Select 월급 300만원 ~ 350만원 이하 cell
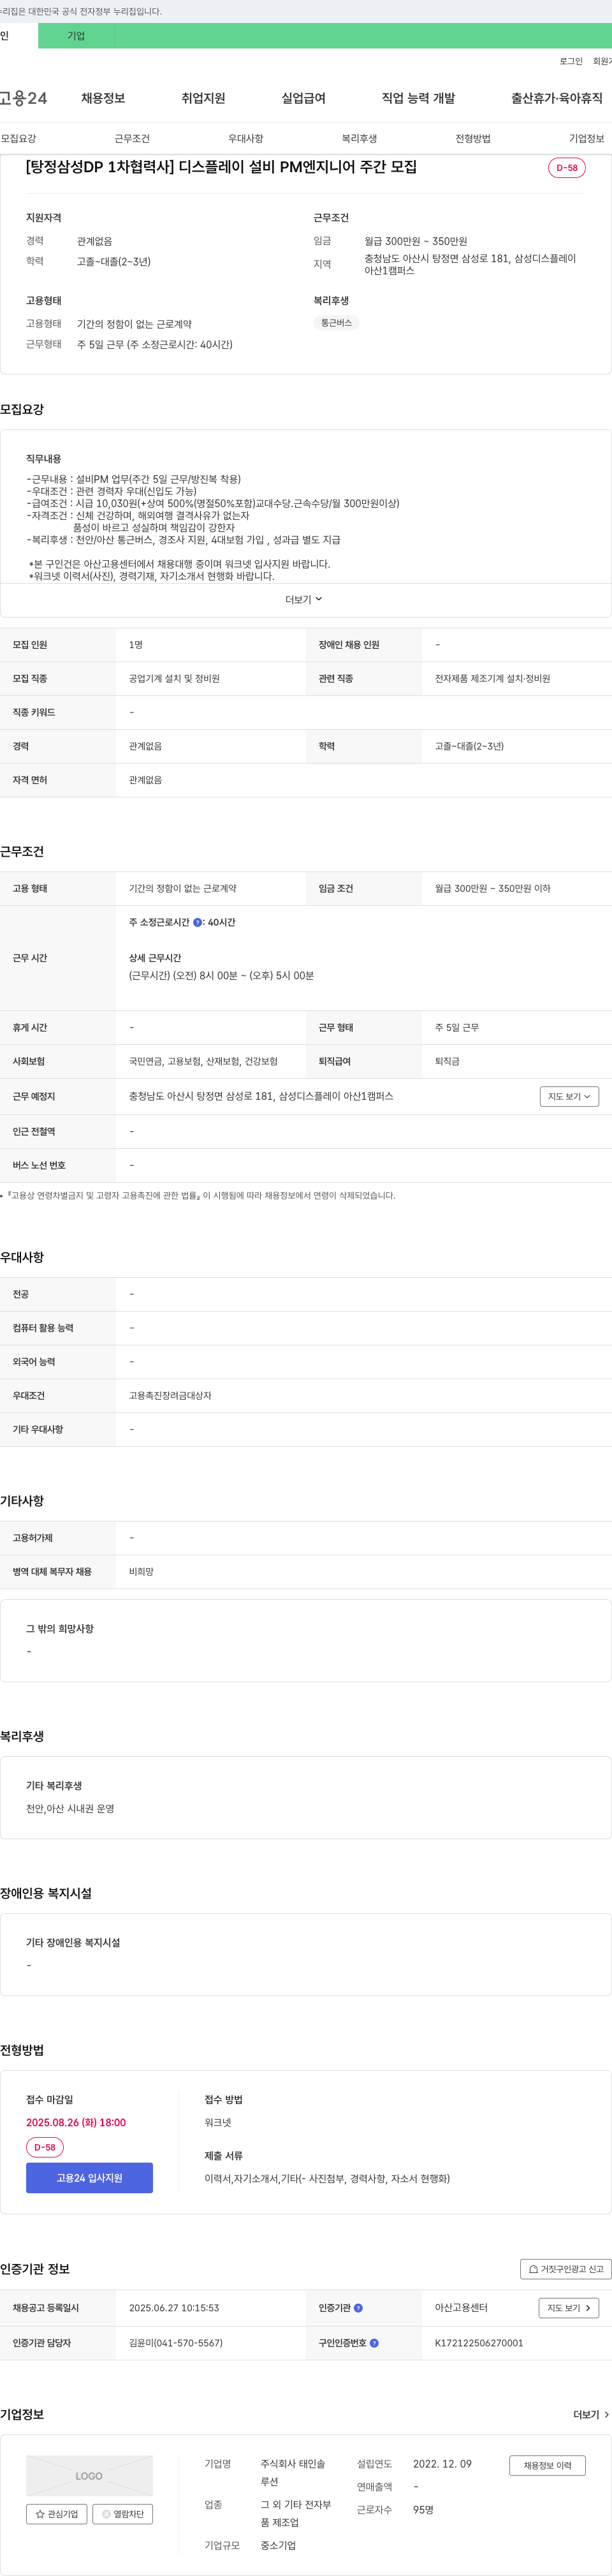 [492, 888]
